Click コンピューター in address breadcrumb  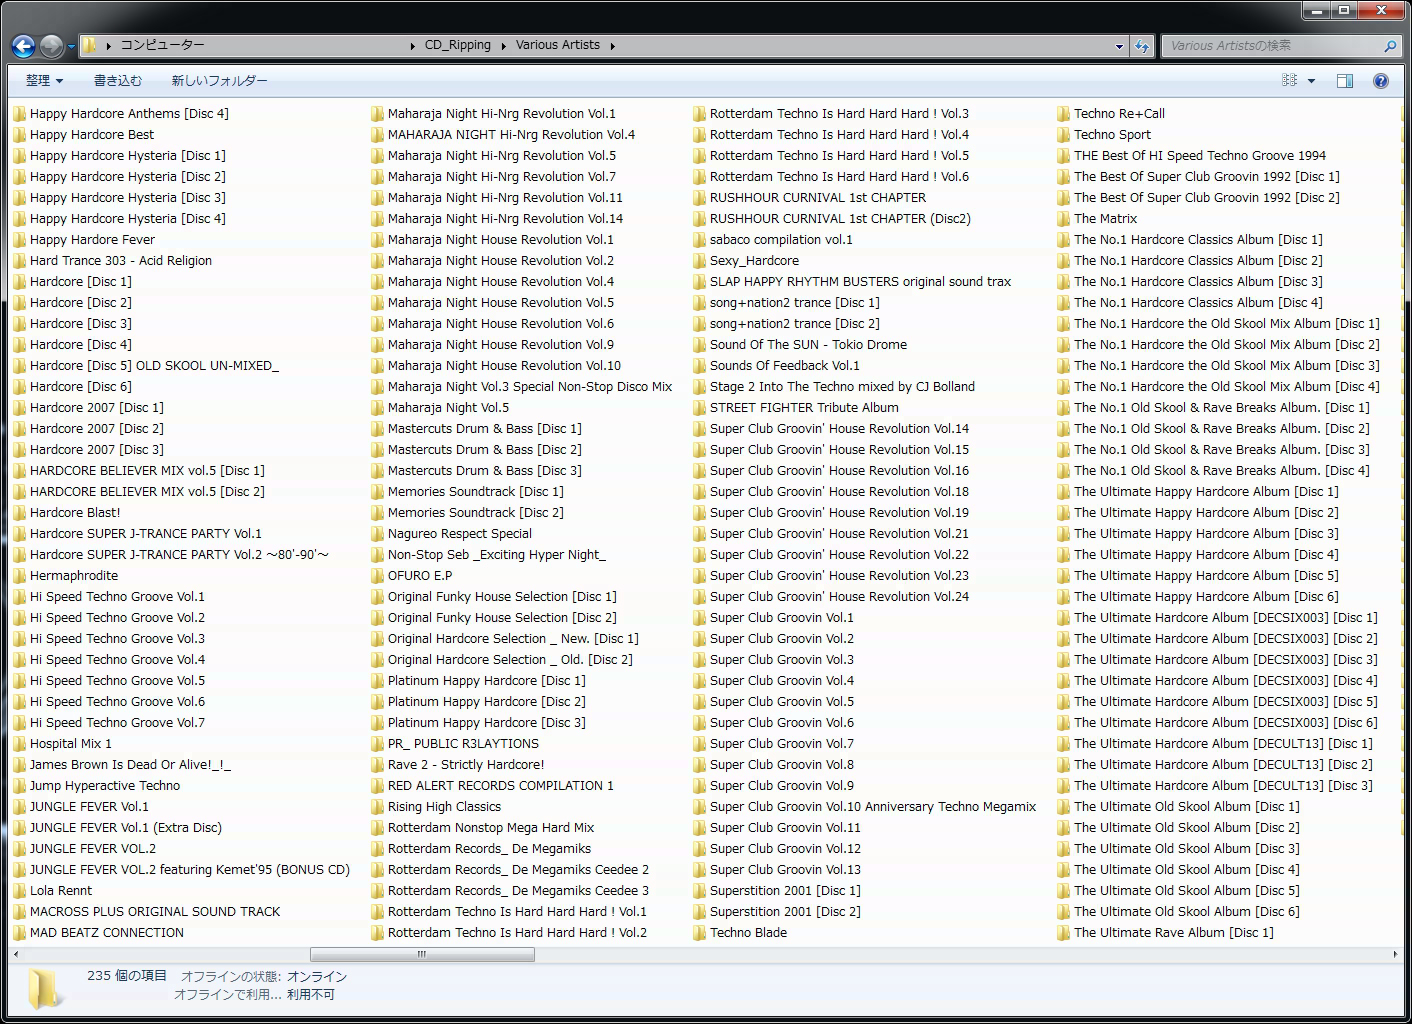coord(162,45)
